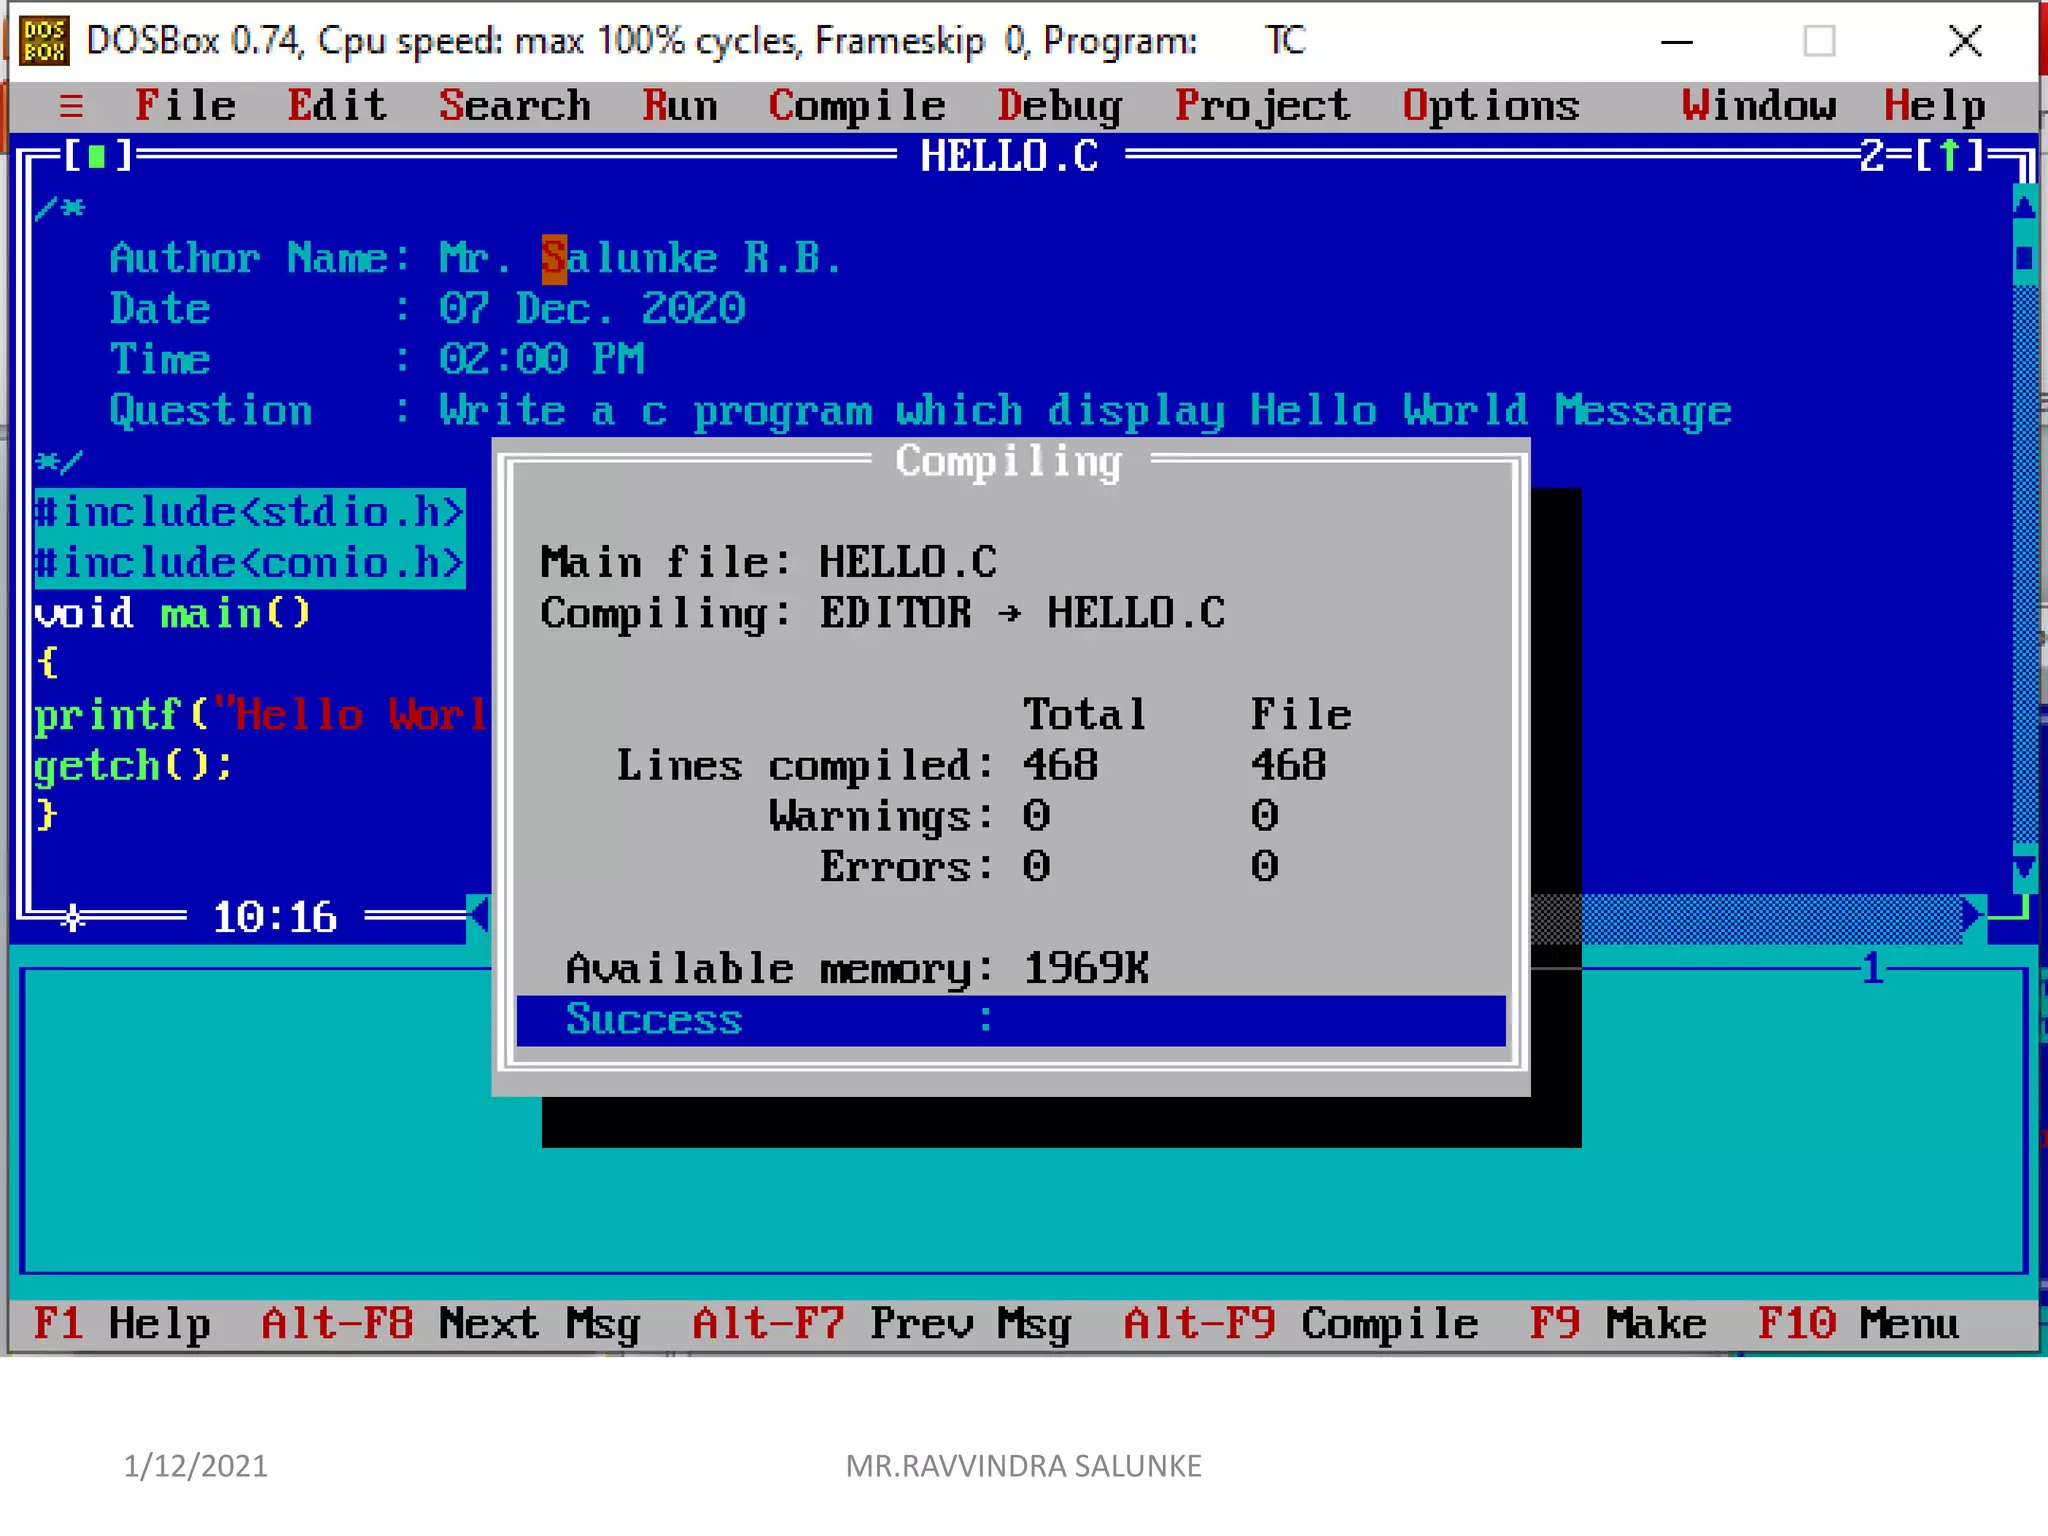Click F10 Menu in the status bar
Viewport: 2048px width, 1536px height.
click(1857, 1324)
